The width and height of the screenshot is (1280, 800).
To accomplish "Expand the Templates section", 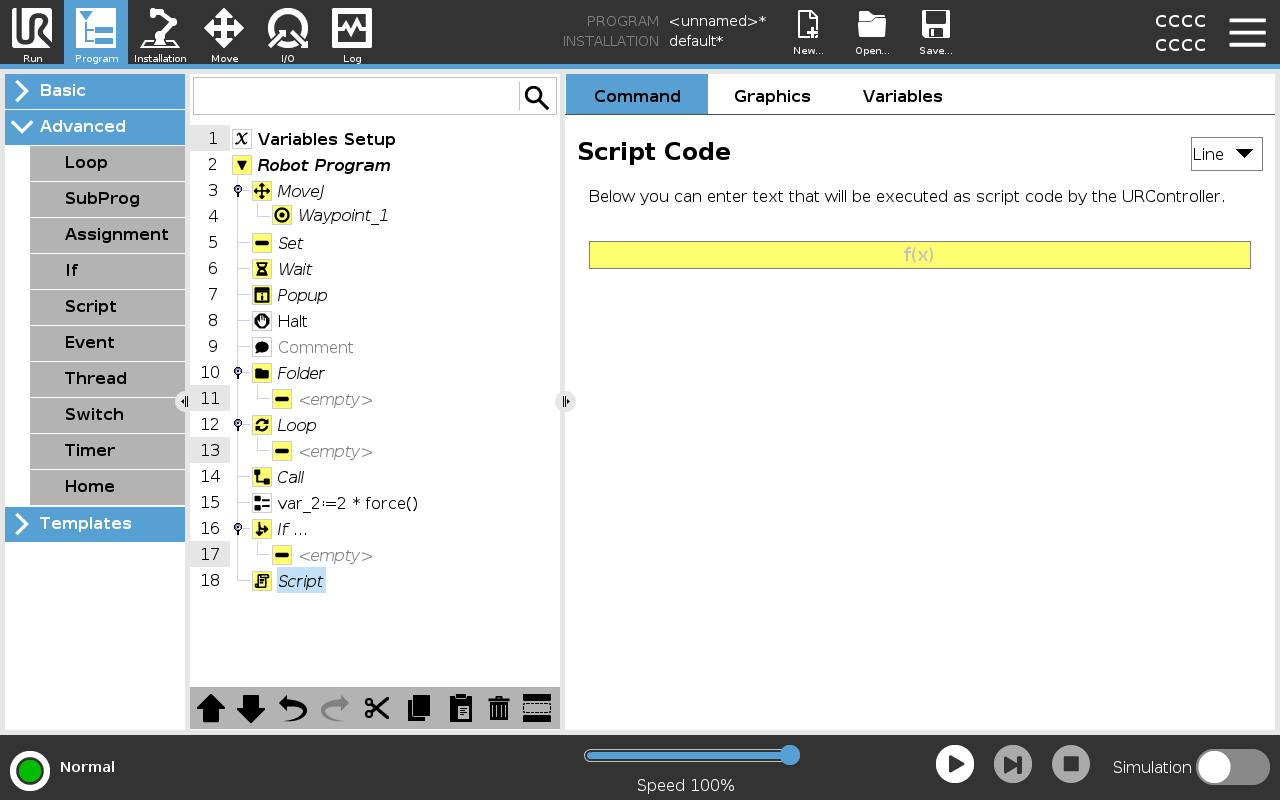I will (x=95, y=524).
